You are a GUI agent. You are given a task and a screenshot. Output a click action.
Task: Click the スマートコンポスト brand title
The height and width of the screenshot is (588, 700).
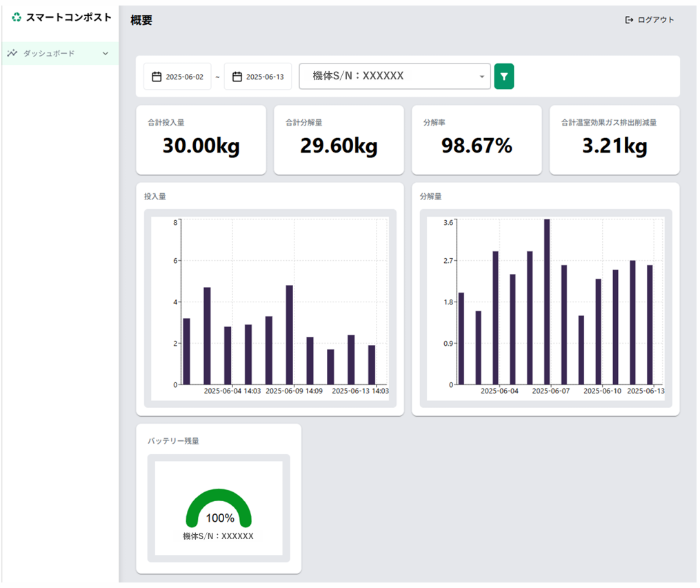tap(69, 17)
